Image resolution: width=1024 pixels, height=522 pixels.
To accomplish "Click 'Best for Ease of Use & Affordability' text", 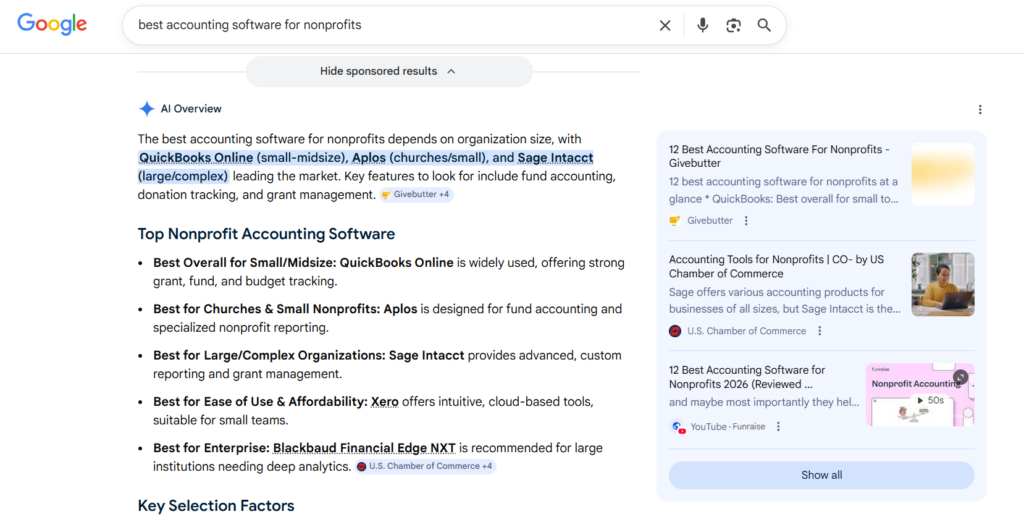I will pyautogui.click(x=261, y=402).
